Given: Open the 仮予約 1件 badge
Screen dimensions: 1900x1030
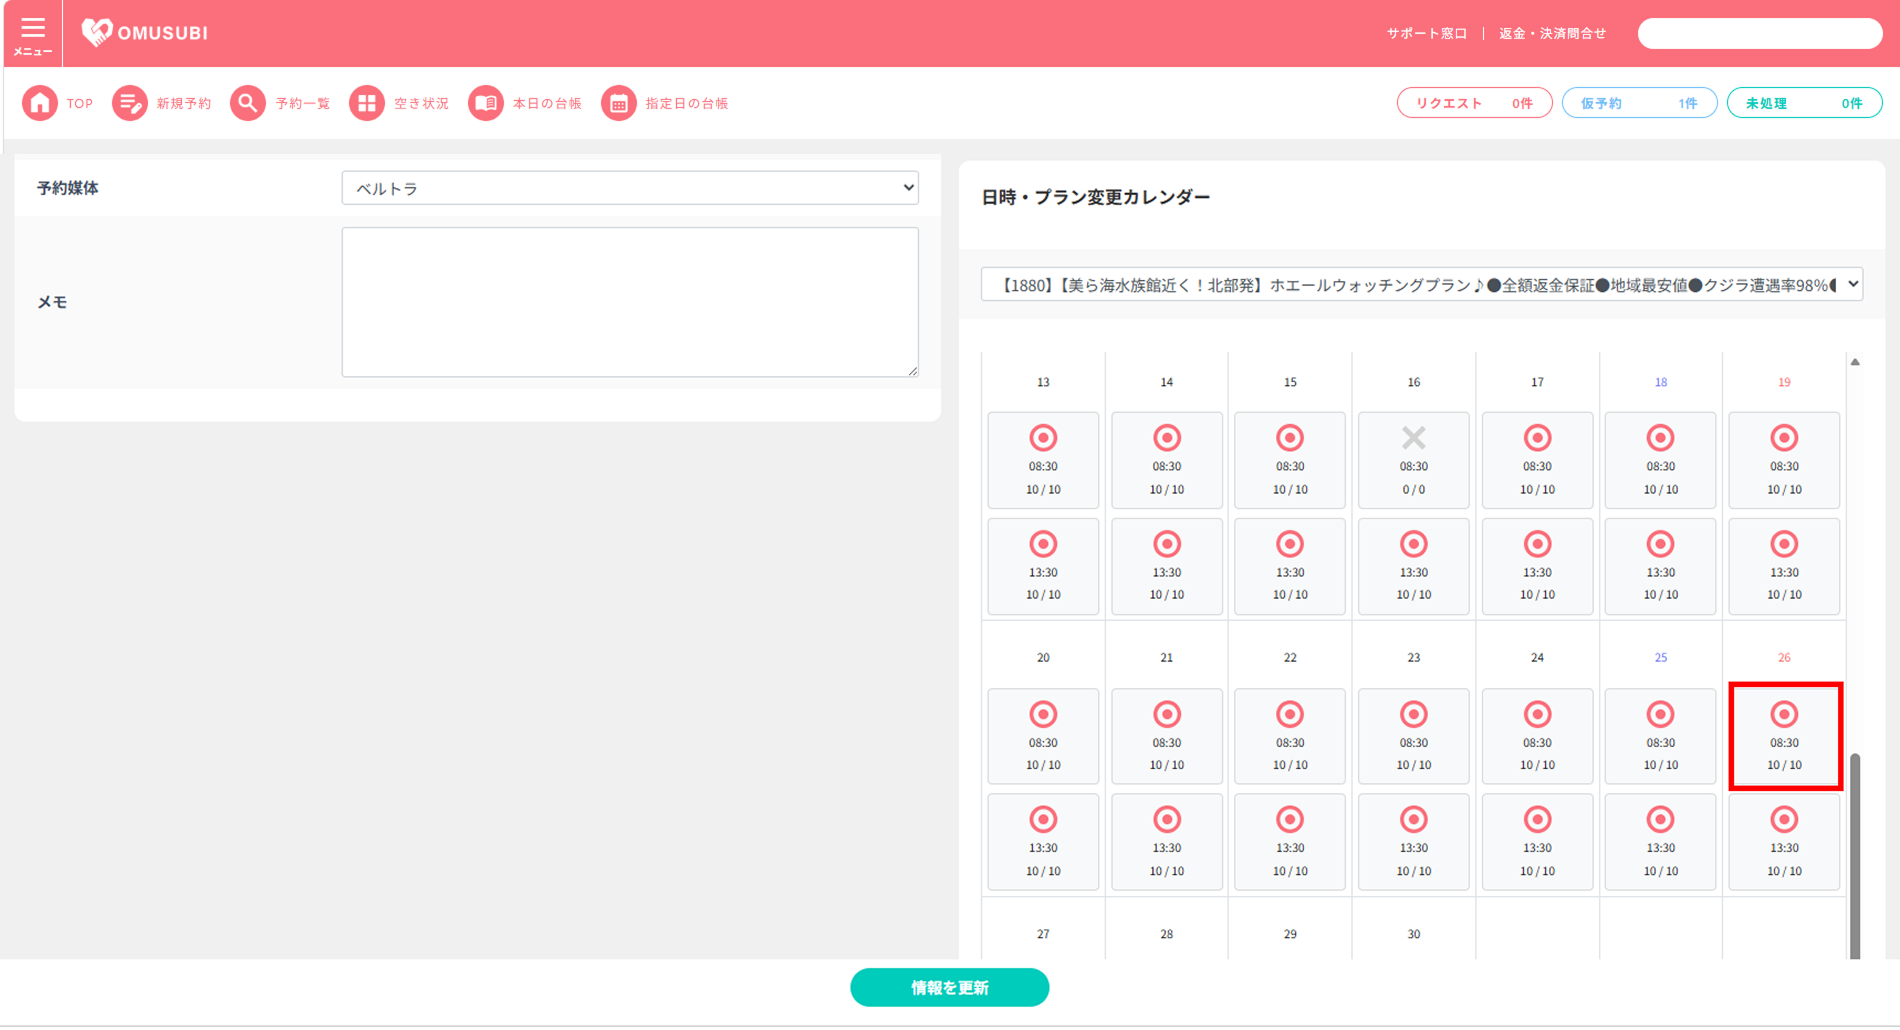Looking at the screenshot, I should tap(1639, 103).
